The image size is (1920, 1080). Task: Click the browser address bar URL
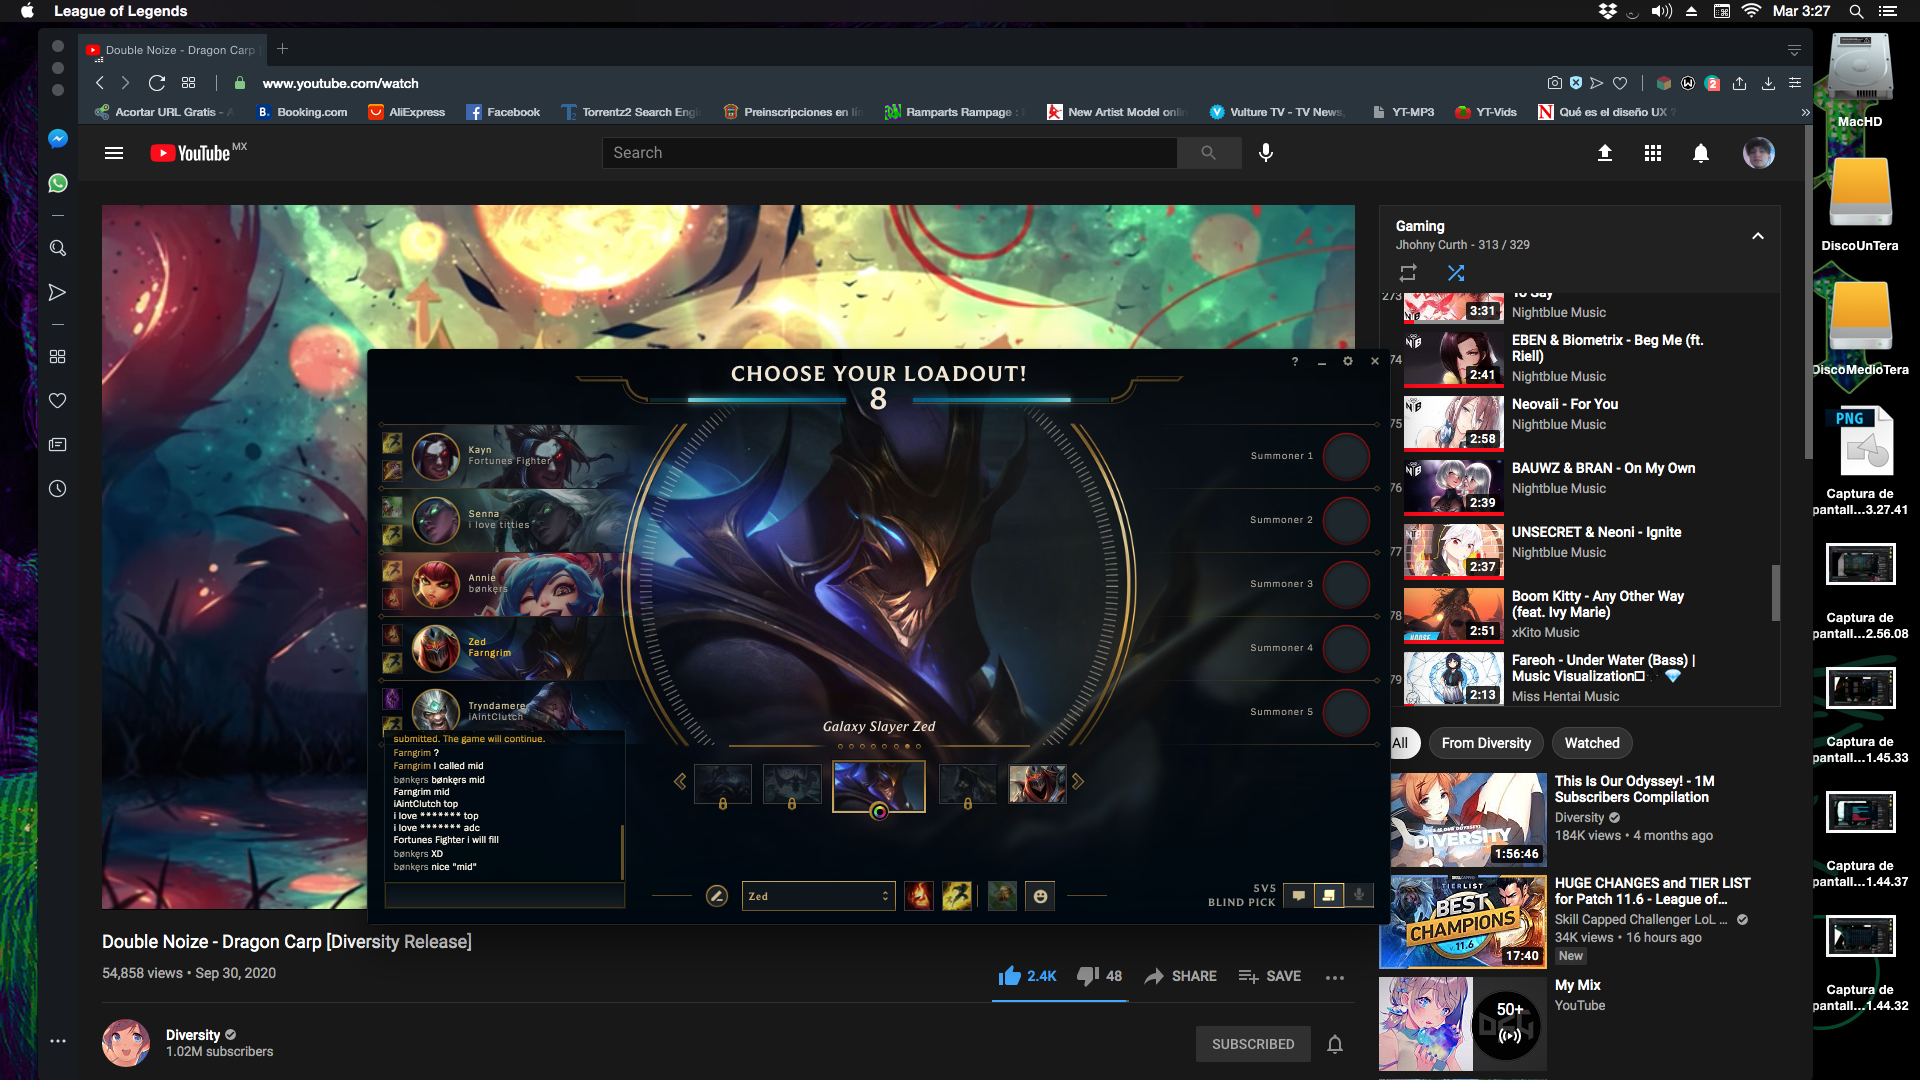click(341, 83)
